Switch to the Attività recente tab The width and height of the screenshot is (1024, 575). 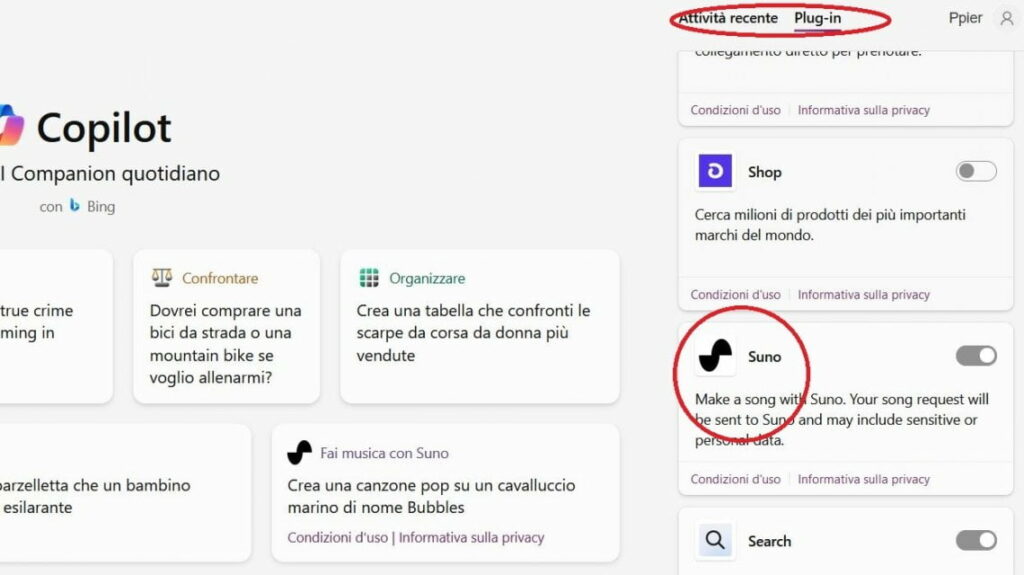pyautogui.click(x=728, y=18)
